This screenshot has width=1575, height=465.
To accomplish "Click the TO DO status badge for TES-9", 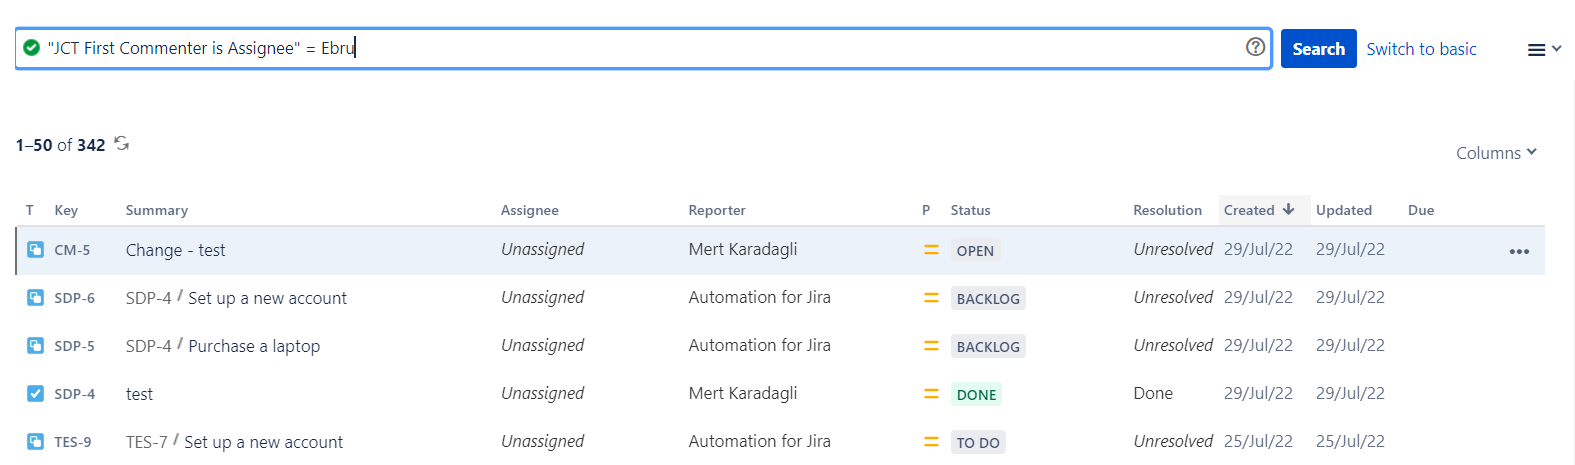I will point(978,443).
